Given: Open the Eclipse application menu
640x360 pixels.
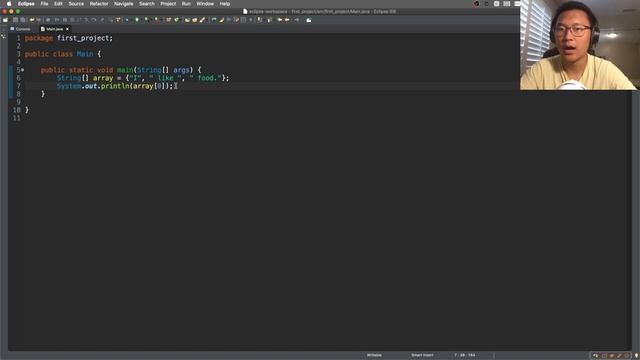Looking at the screenshot, I should (x=26, y=4).
